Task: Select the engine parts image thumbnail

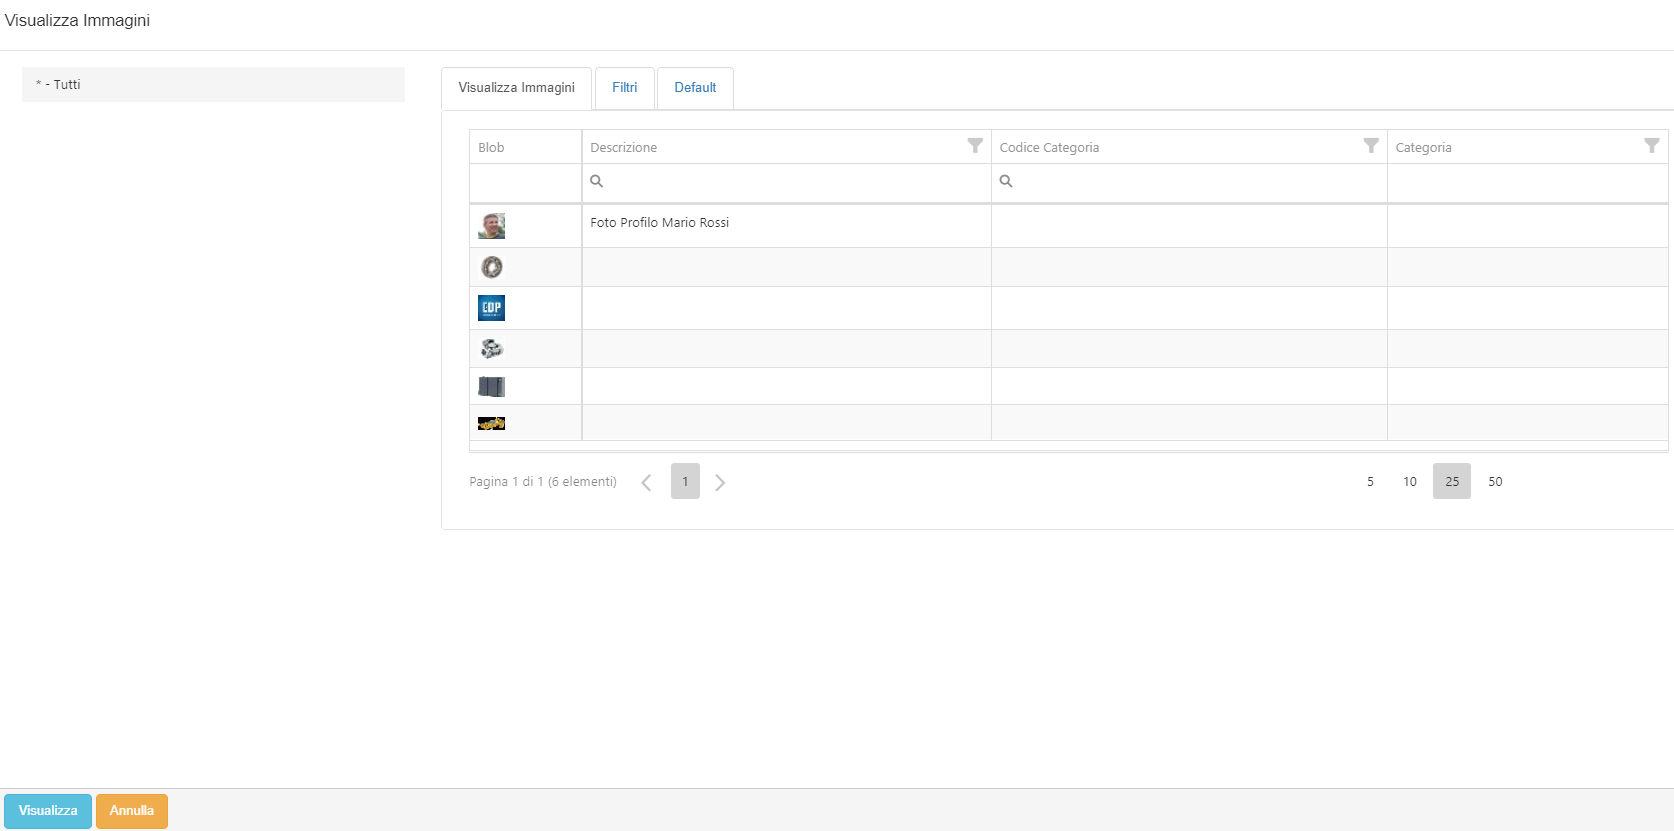Action: [491, 348]
